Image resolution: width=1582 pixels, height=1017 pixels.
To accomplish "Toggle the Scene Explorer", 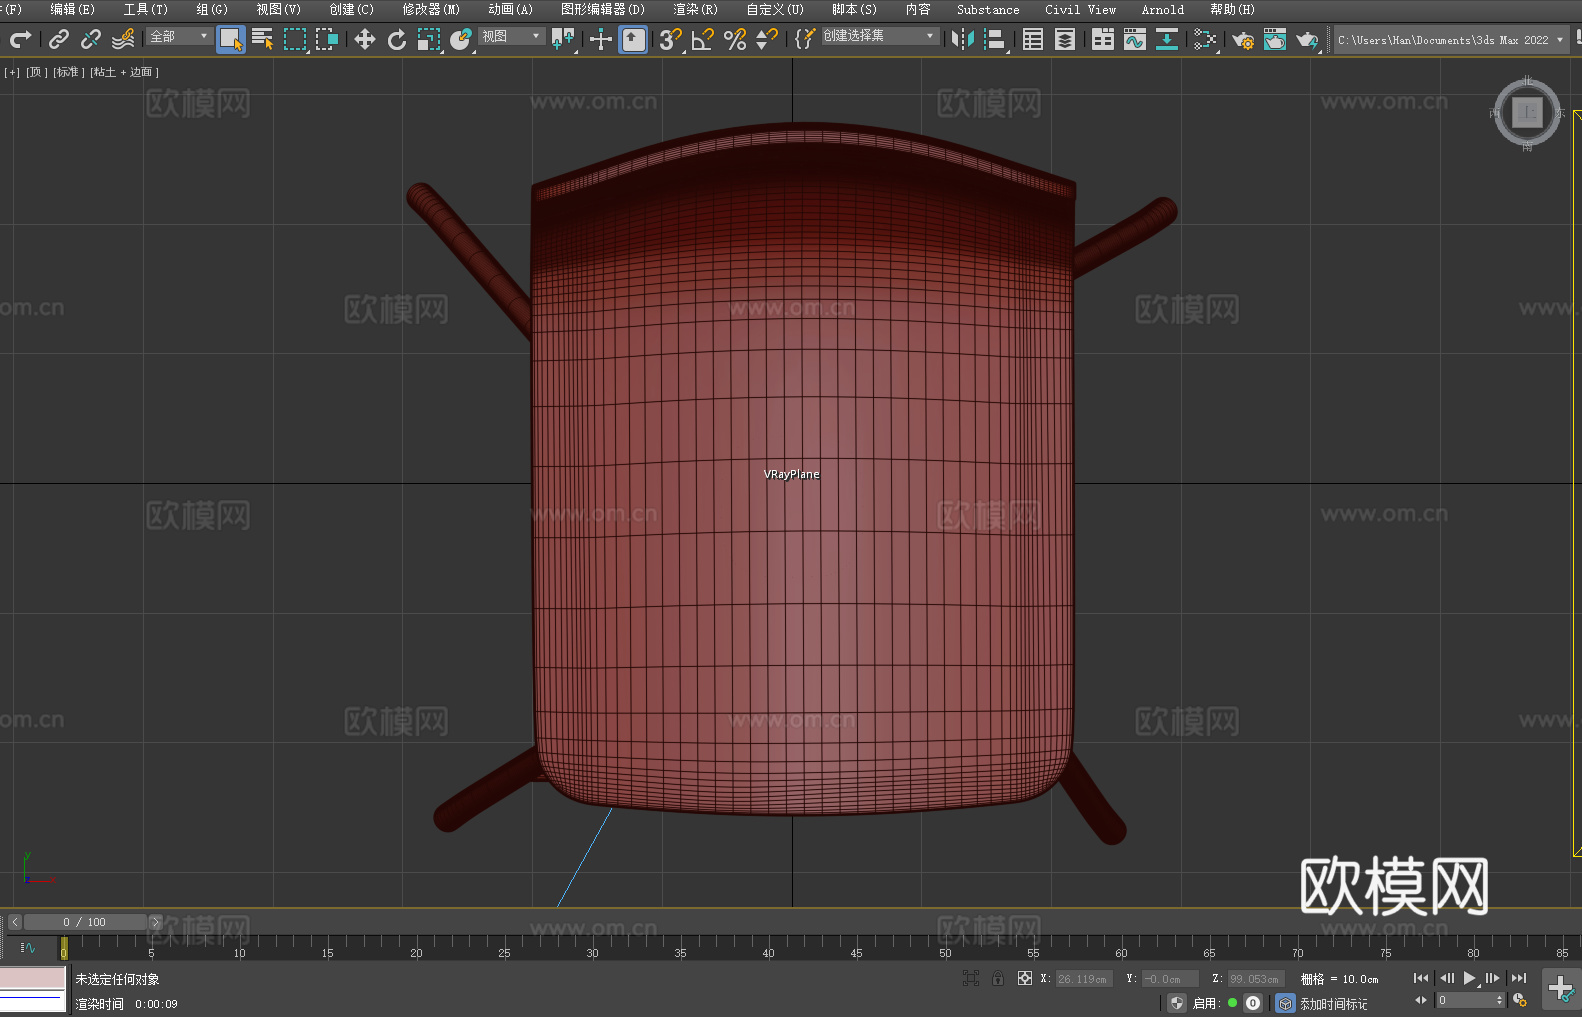I will point(1033,39).
